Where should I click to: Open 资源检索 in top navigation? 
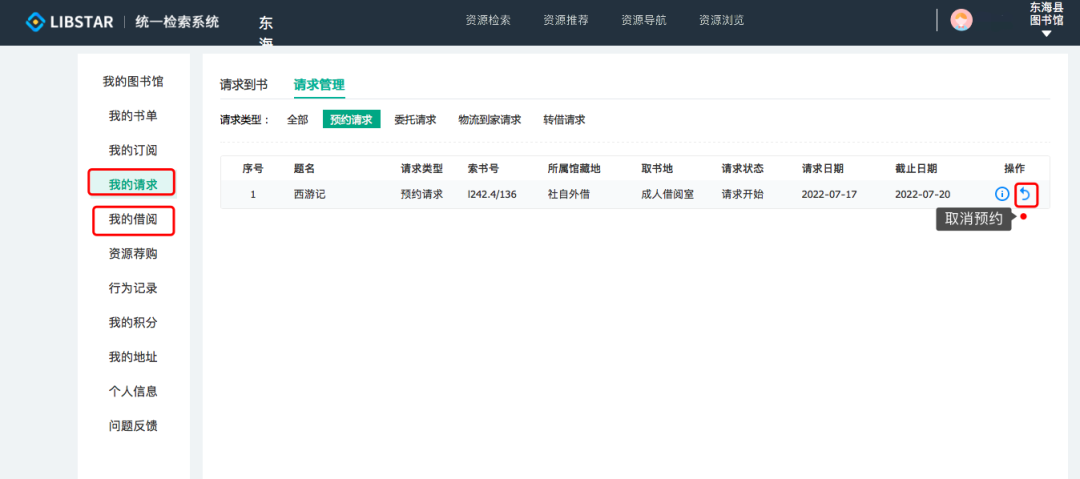pyautogui.click(x=488, y=20)
